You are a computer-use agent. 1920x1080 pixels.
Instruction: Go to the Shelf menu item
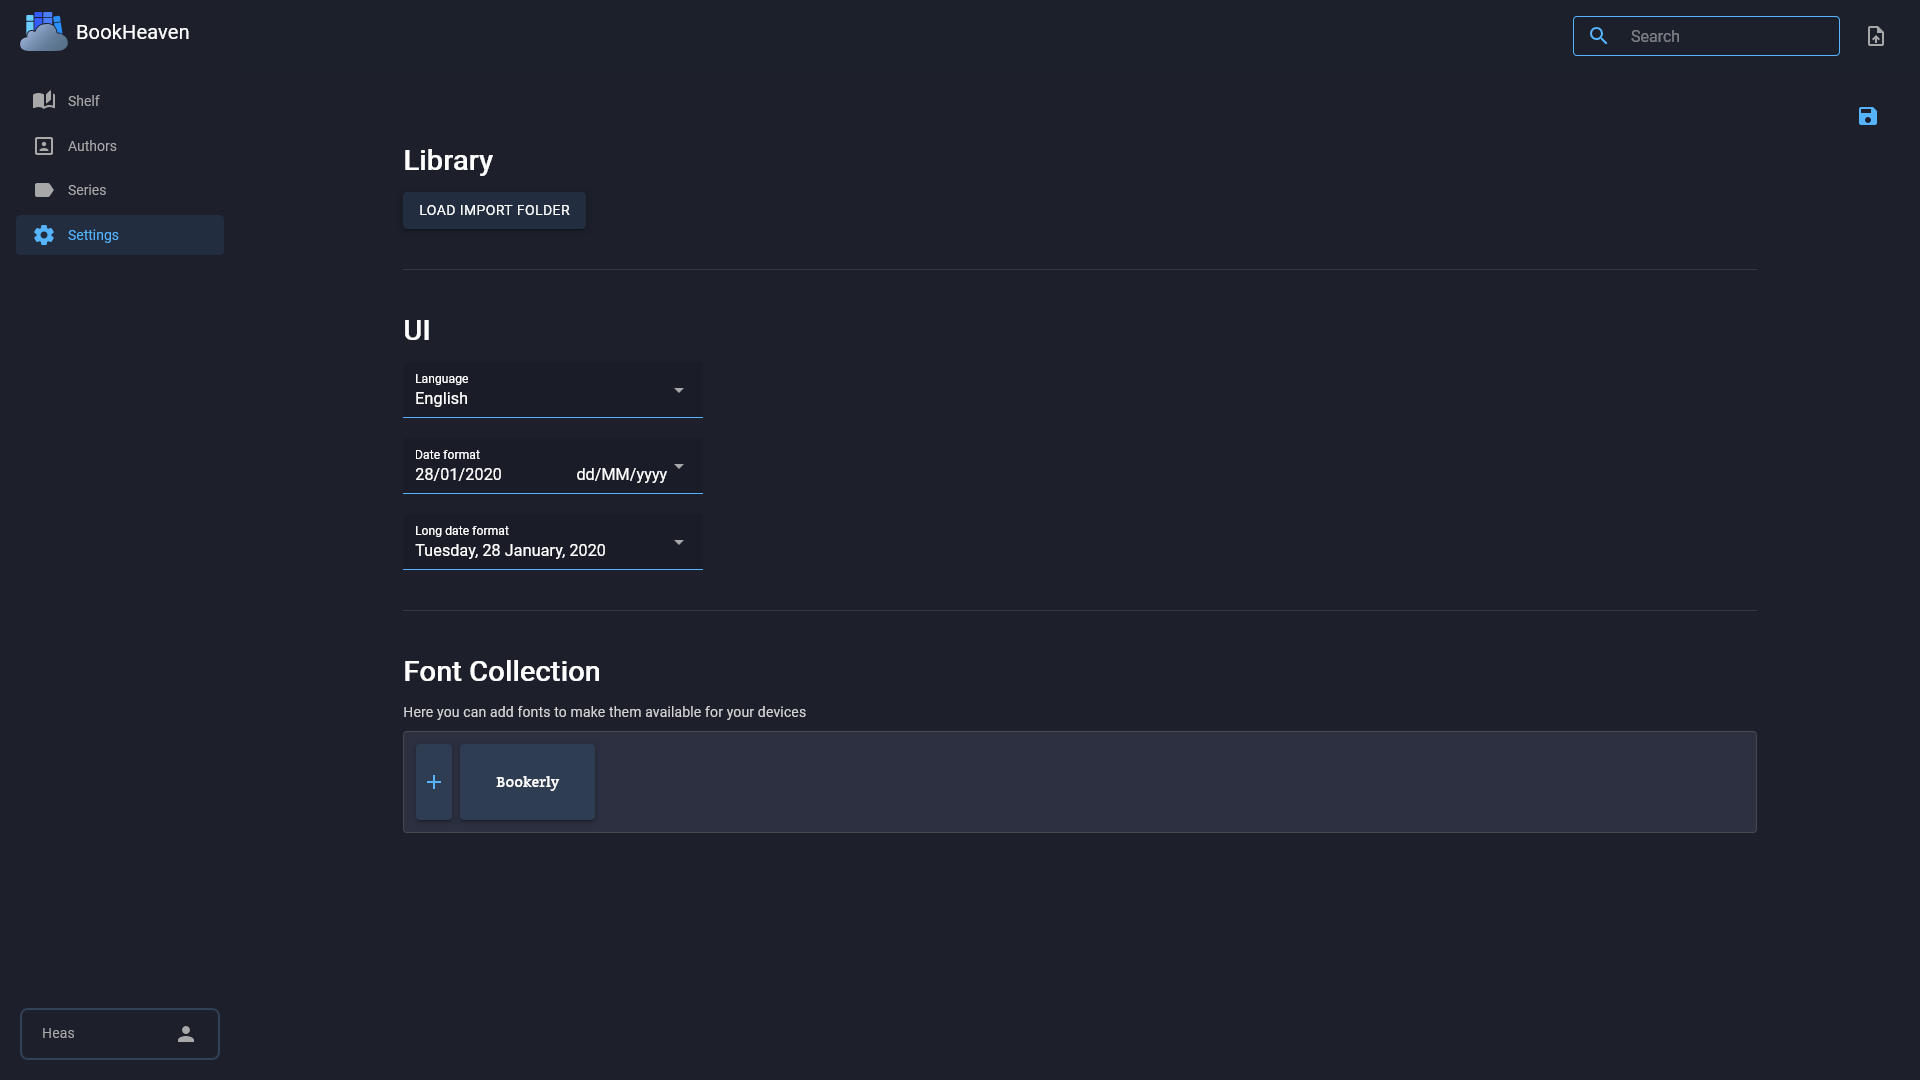[120, 101]
